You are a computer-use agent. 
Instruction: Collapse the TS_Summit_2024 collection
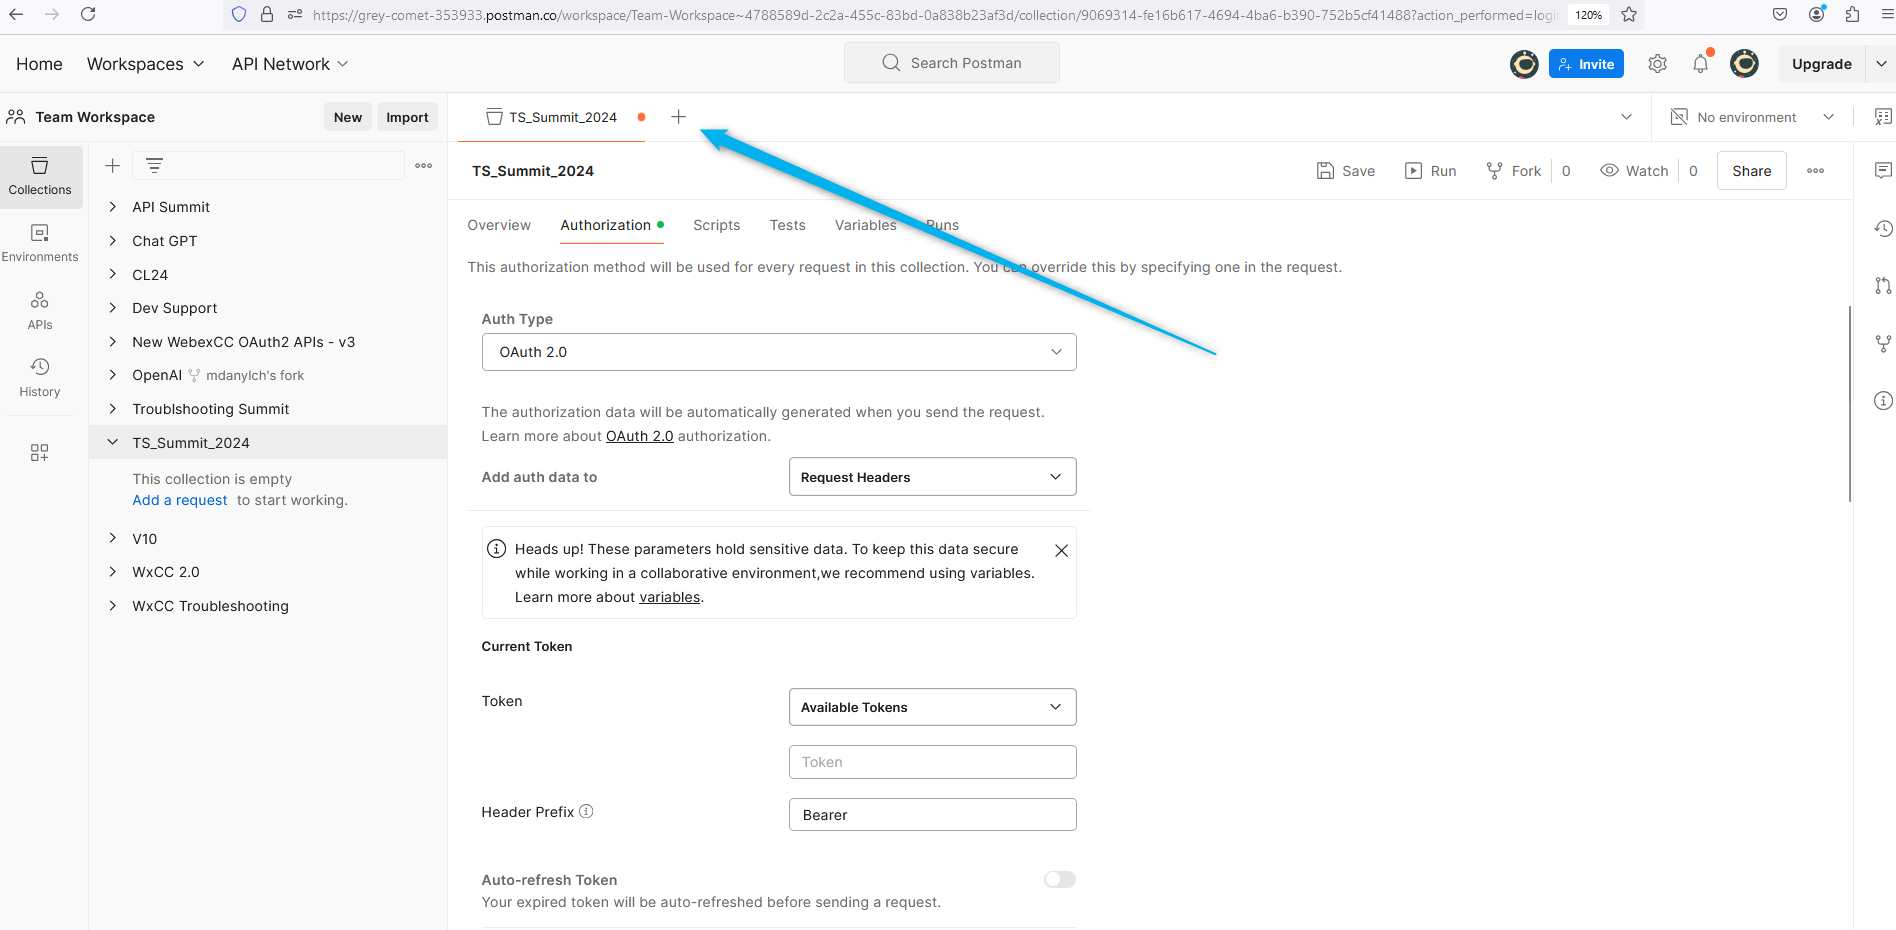[x=113, y=442]
